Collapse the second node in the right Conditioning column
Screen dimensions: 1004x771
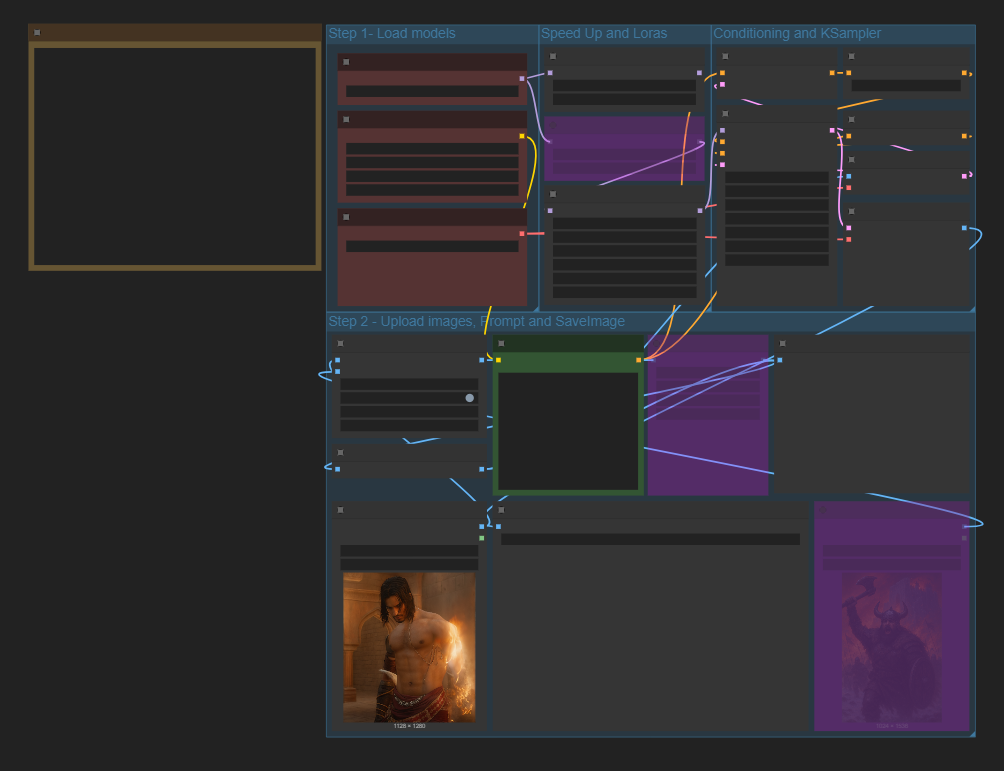click(852, 120)
